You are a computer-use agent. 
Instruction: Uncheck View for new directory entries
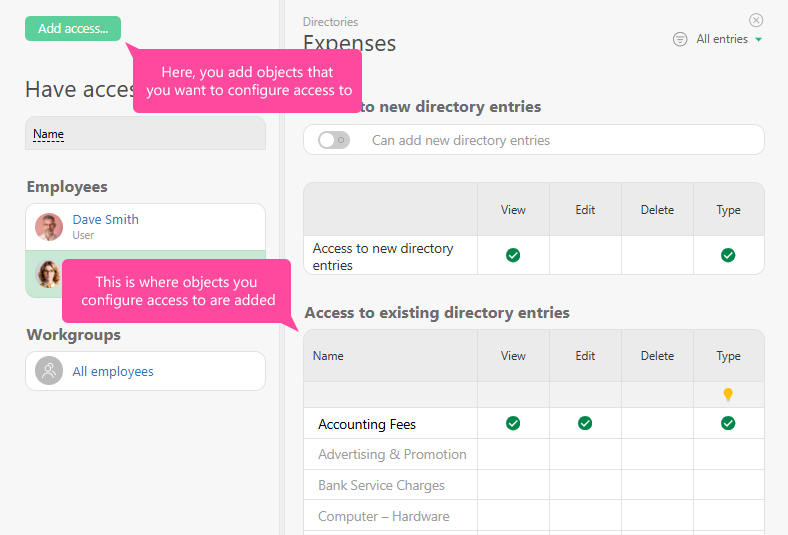click(x=513, y=256)
